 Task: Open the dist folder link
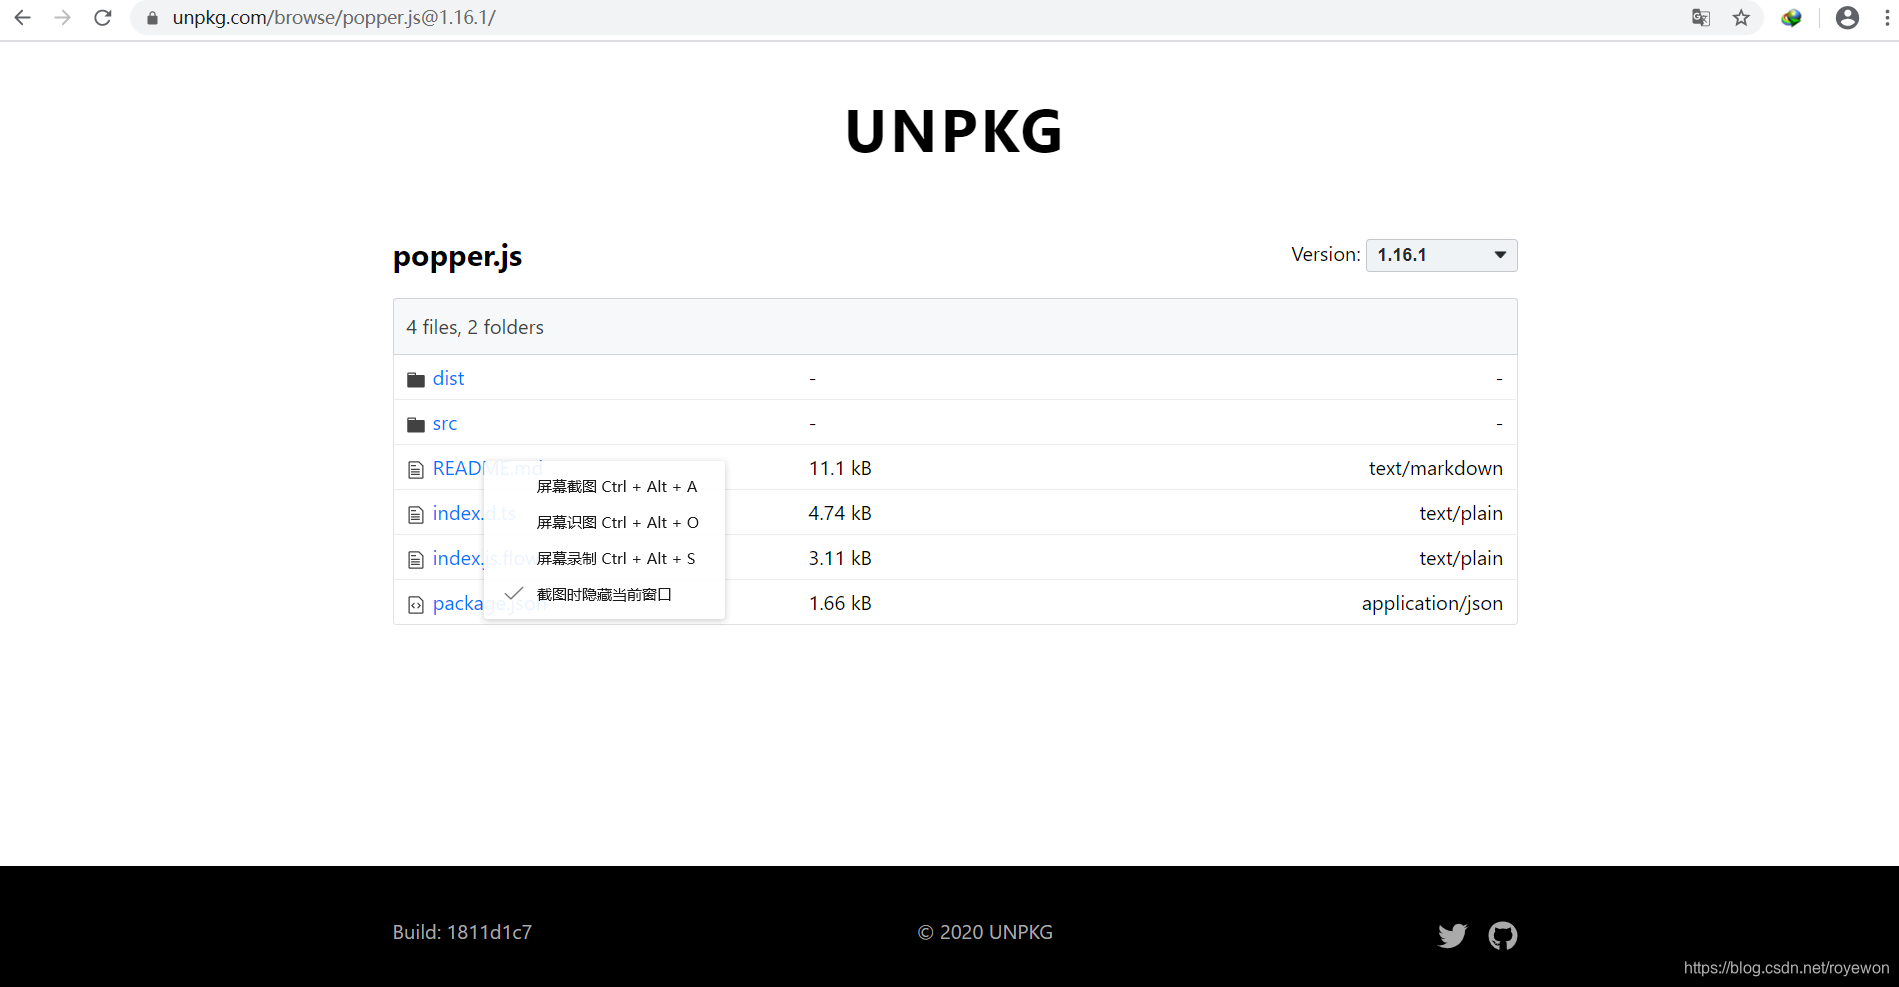(448, 378)
